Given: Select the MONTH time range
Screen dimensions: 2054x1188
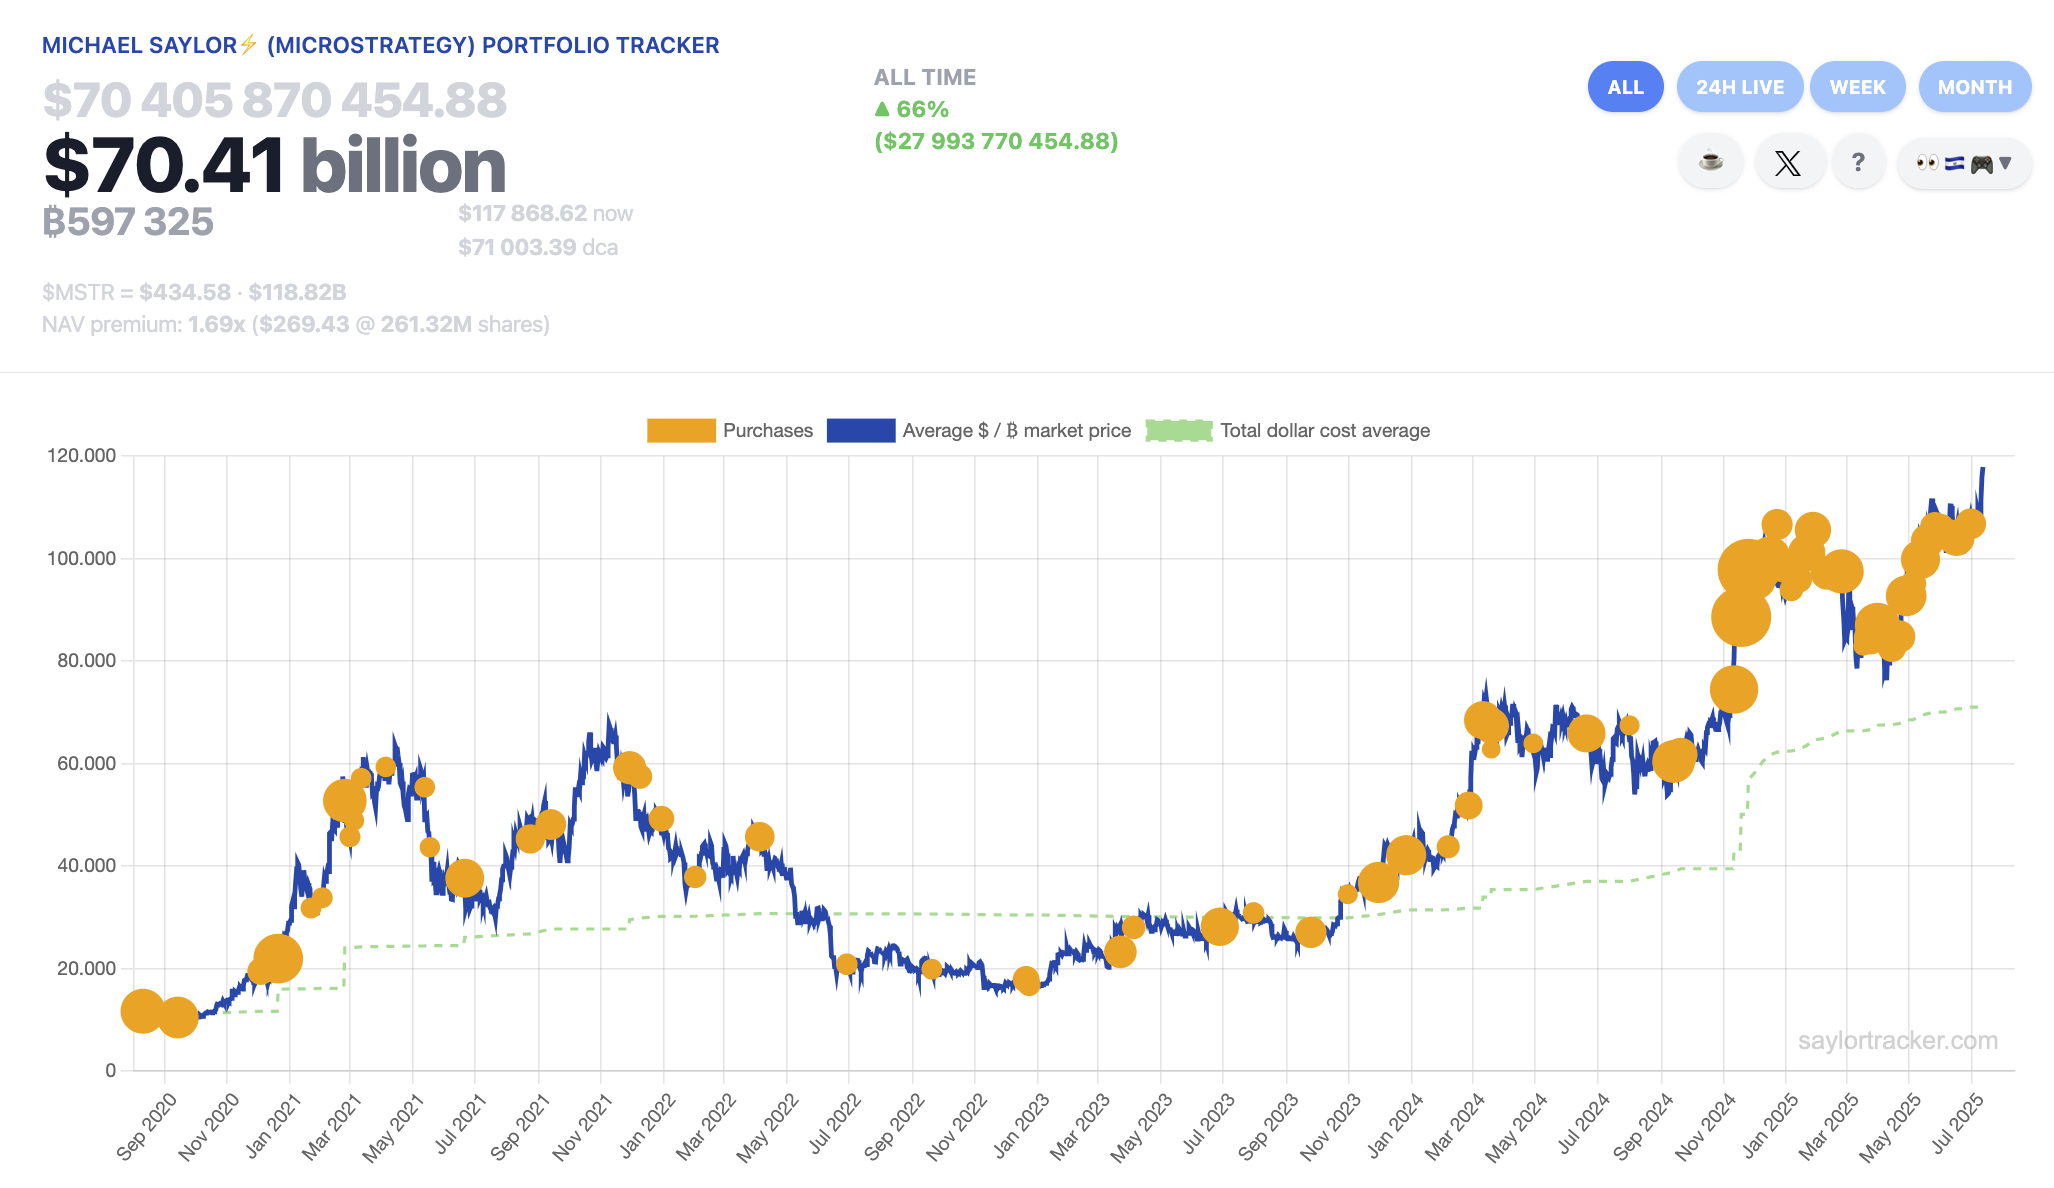Looking at the screenshot, I should (1974, 87).
